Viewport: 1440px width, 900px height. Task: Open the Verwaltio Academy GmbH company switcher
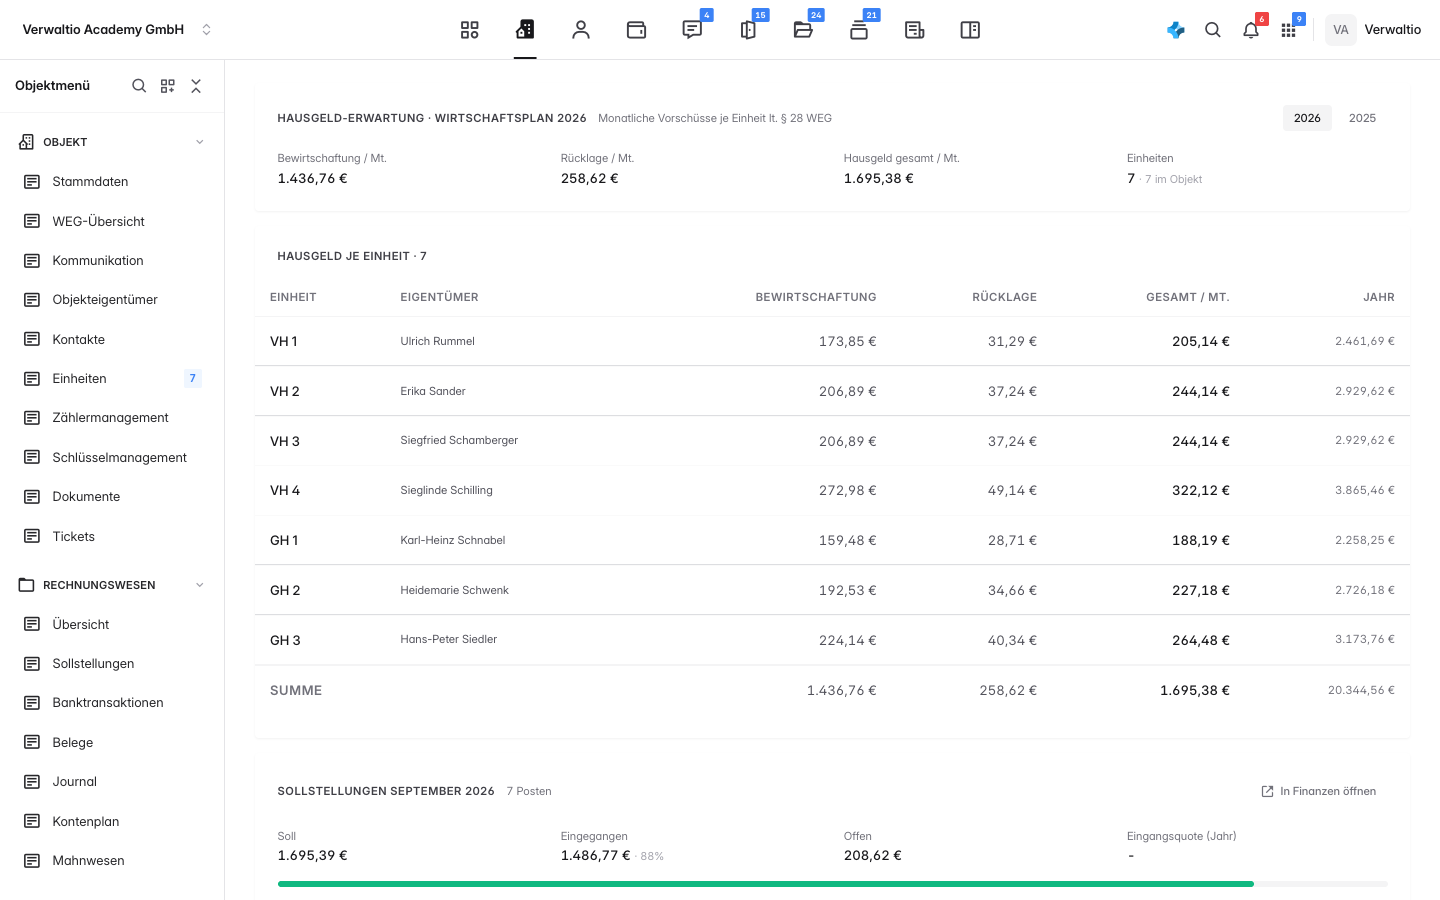117,30
